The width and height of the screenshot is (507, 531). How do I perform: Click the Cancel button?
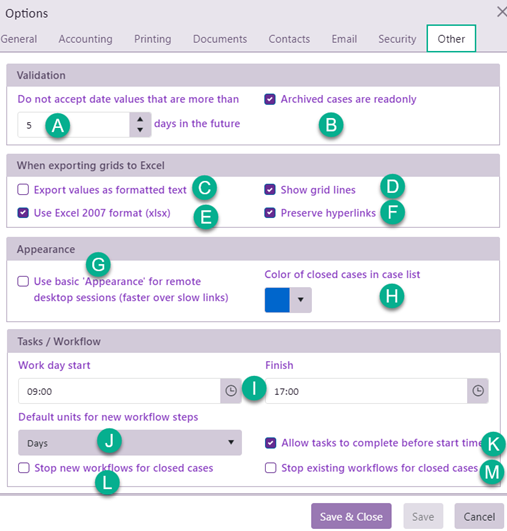coord(479,516)
